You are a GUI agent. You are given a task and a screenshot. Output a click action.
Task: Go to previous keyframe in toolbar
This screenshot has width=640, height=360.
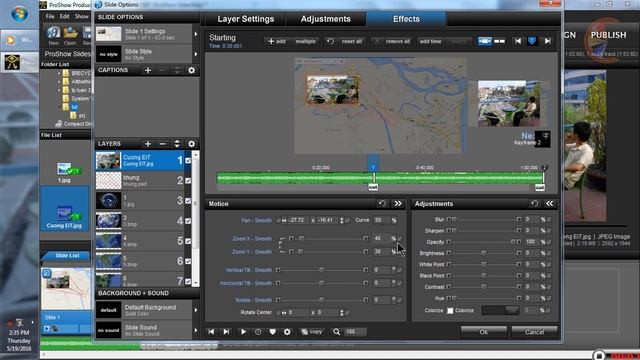518,41
